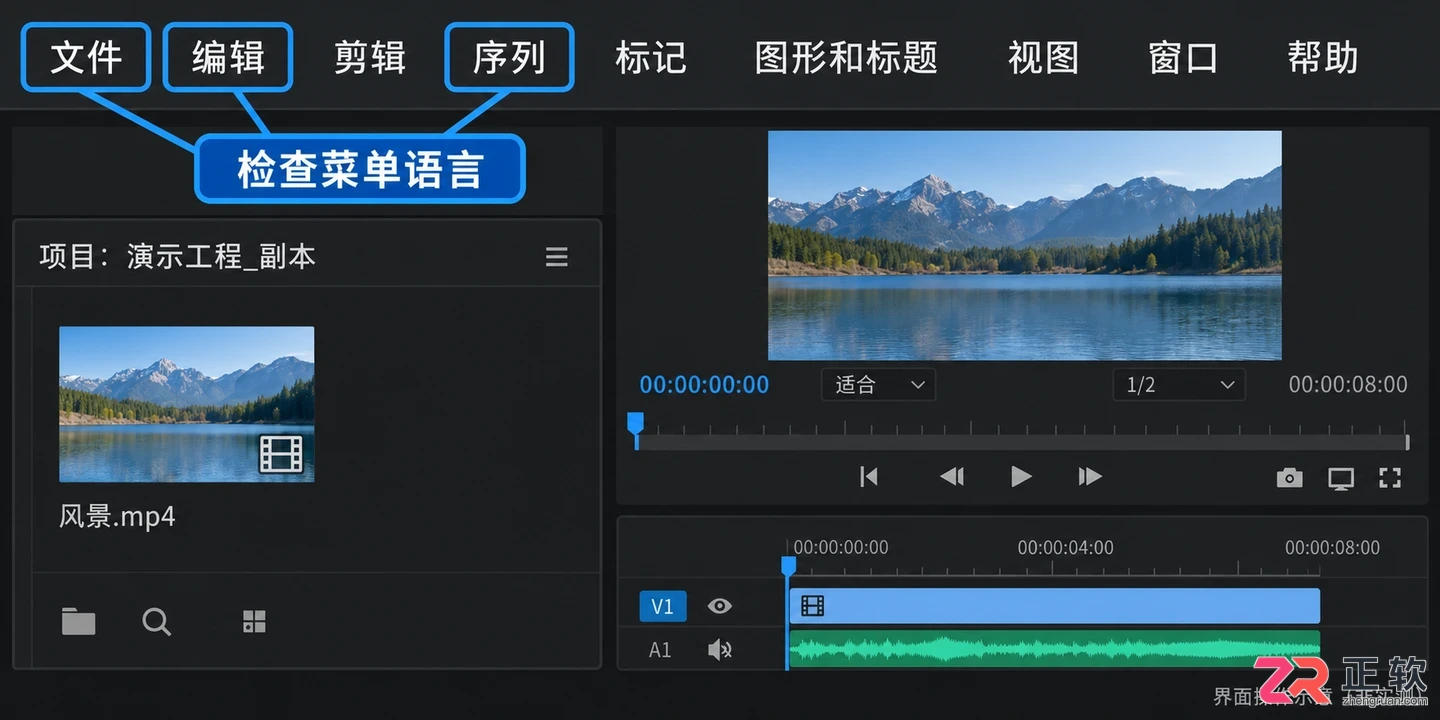Toggle V1 track targeting
The height and width of the screenshot is (720, 1440).
(662, 606)
